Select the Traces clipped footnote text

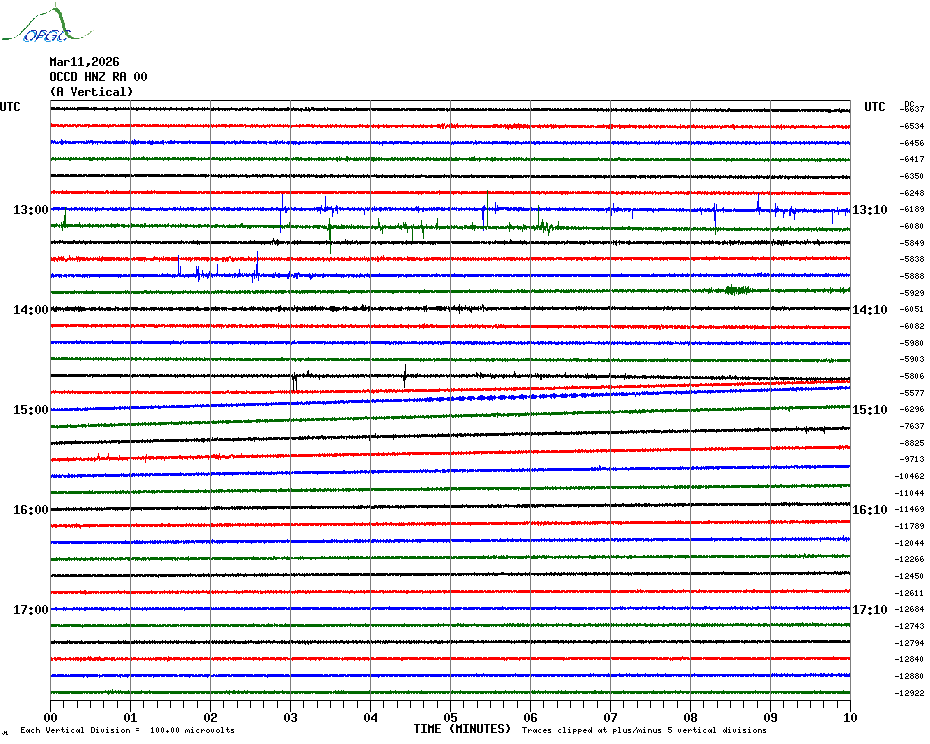pyautogui.click(x=644, y=731)
